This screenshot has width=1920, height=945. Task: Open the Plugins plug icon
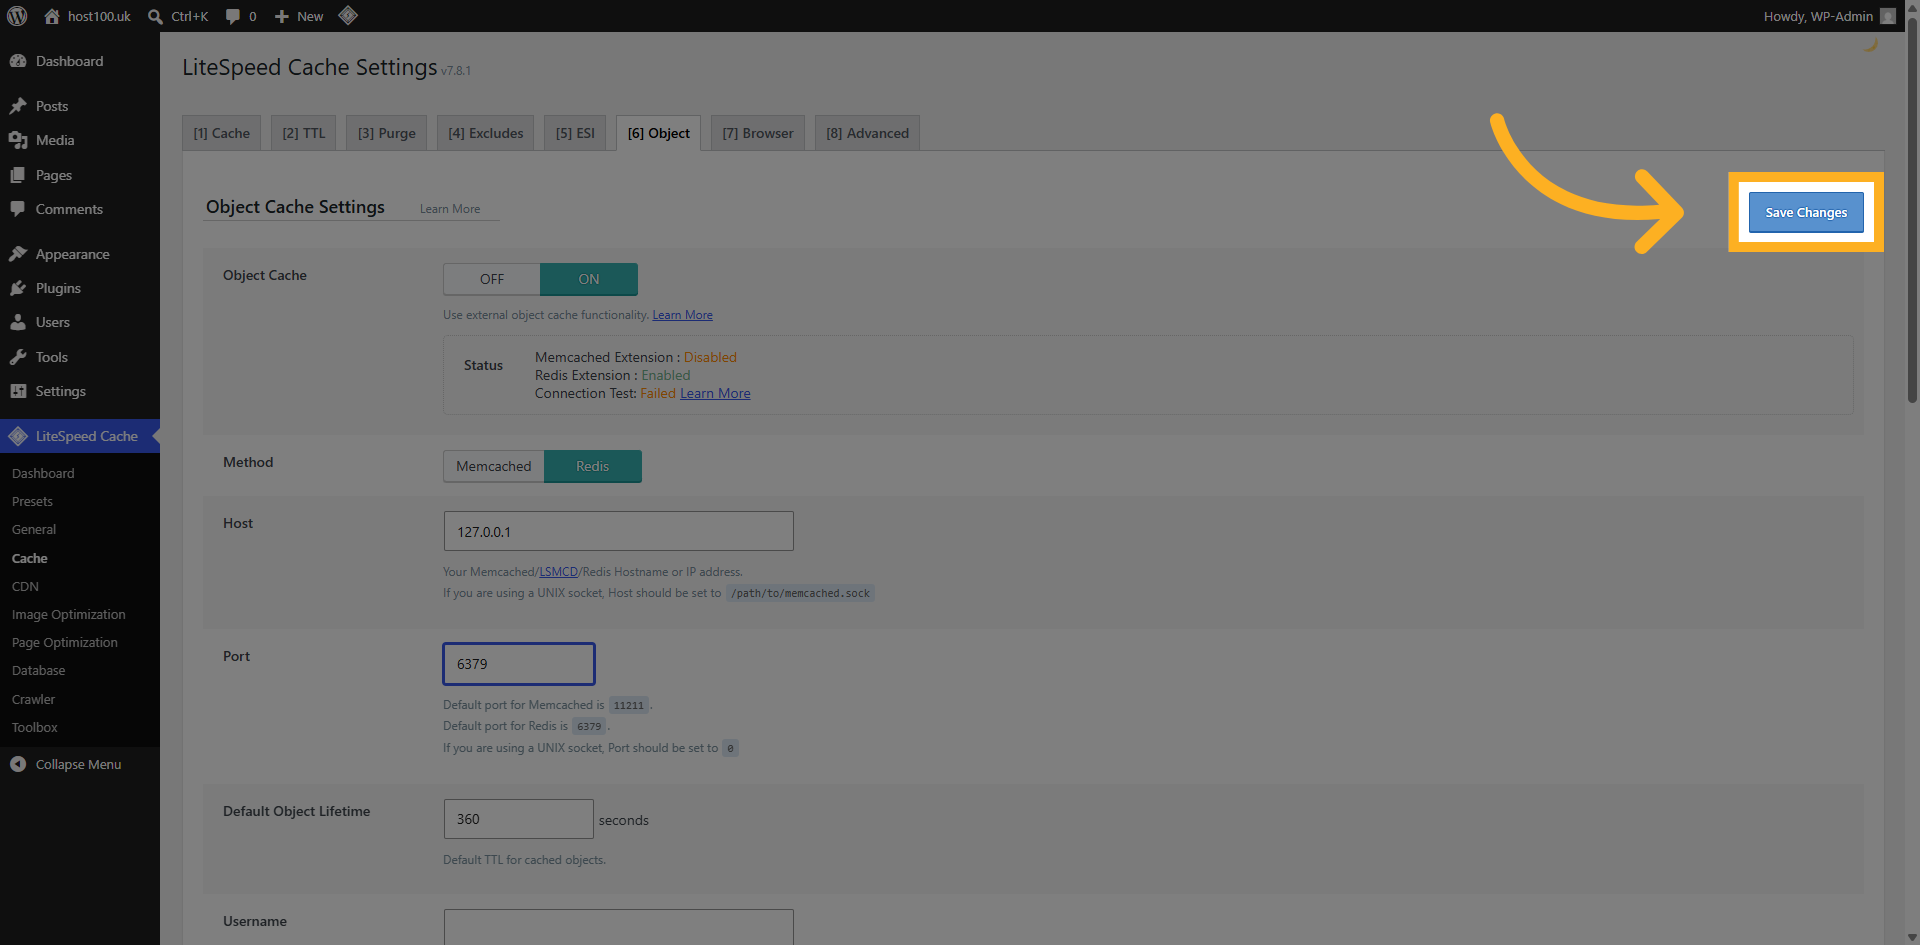pos(18,288)
